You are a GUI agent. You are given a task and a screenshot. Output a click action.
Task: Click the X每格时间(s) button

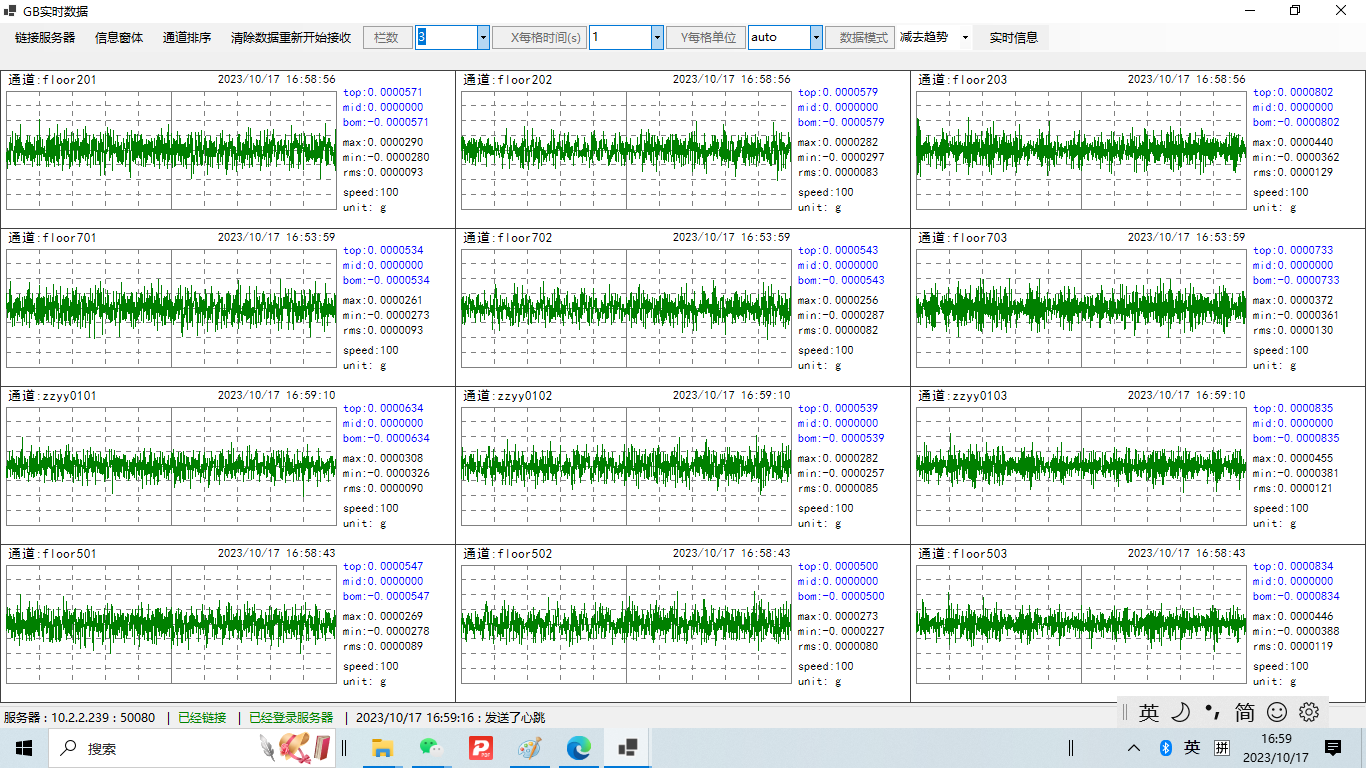click(539, 38)
